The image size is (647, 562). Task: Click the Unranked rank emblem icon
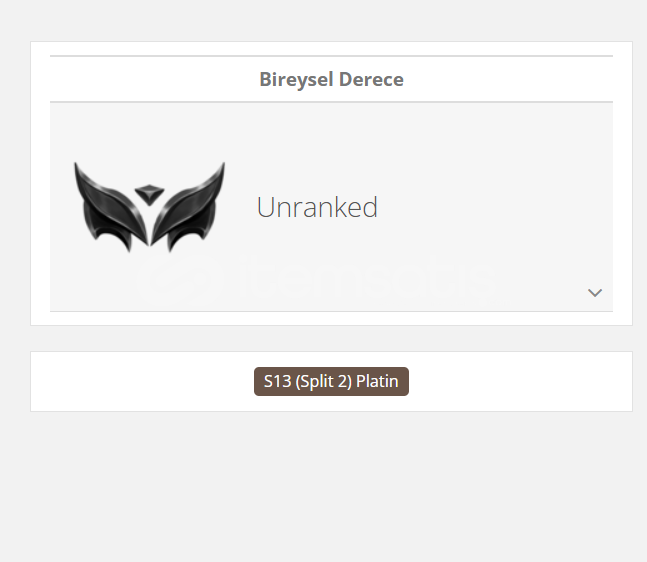click(x=149, y=207)
